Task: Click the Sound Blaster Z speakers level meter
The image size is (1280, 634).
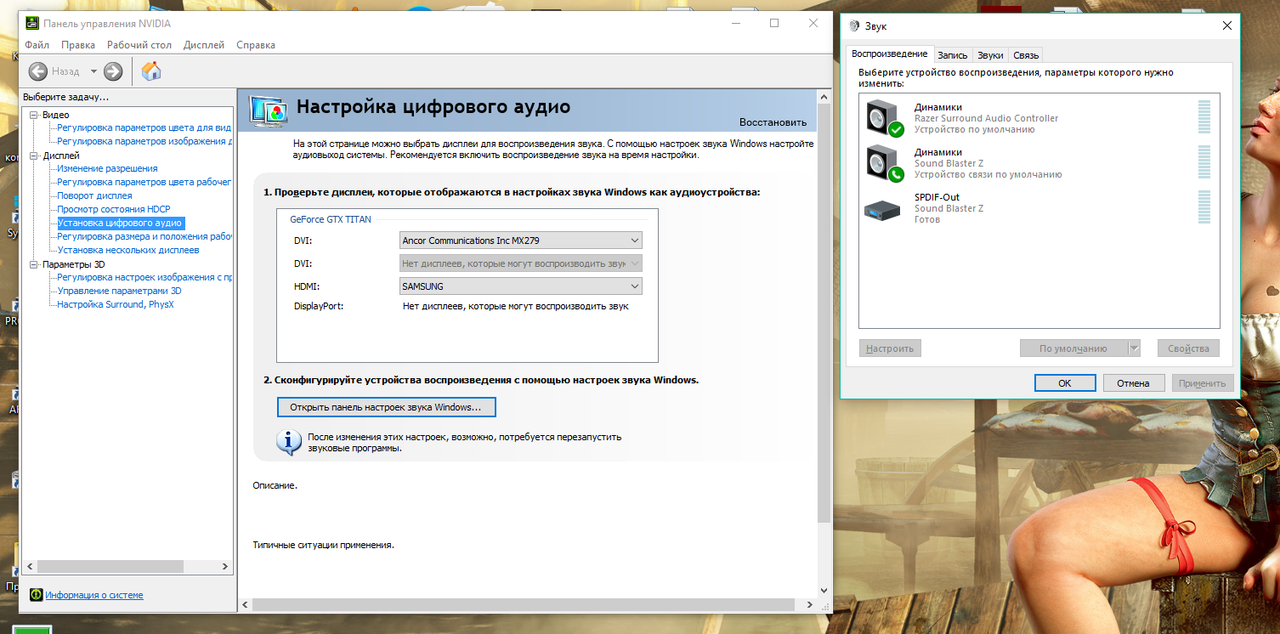Action: click(x=1204, y=163)
